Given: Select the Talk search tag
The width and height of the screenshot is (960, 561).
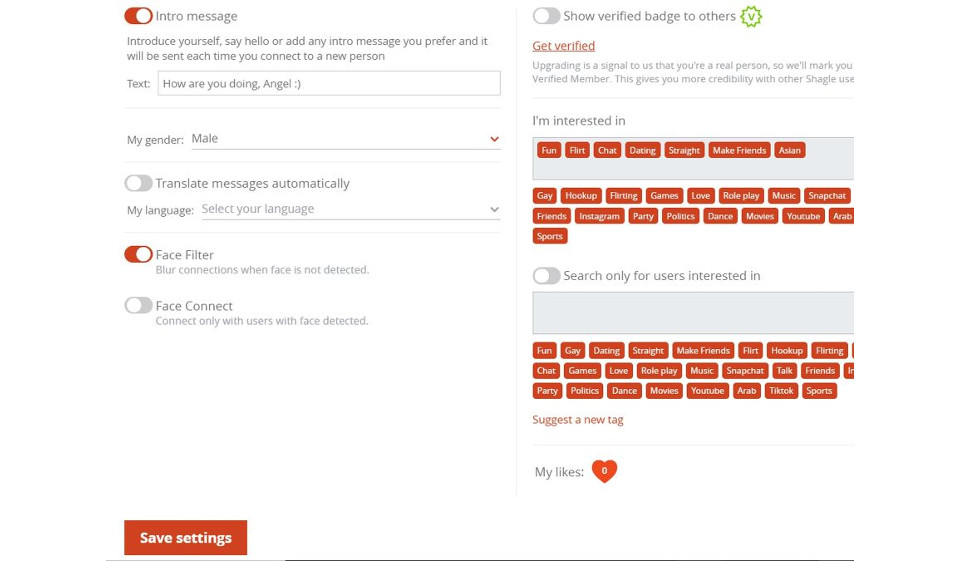Looking at the screenshot, I should point(784,371).
